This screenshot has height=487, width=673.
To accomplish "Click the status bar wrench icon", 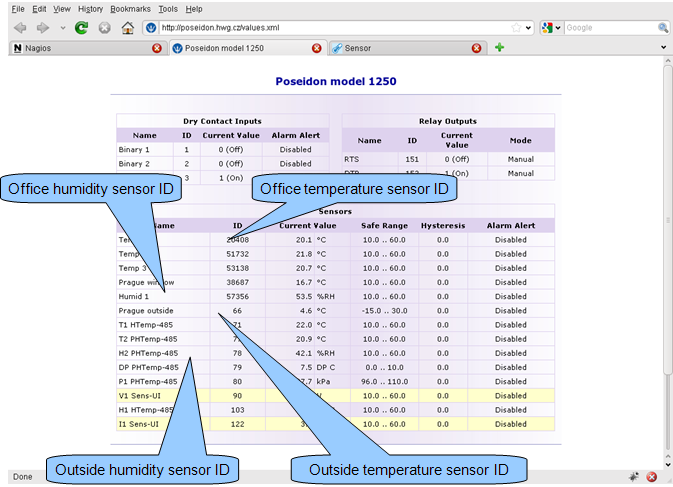I will pos(634,476).
